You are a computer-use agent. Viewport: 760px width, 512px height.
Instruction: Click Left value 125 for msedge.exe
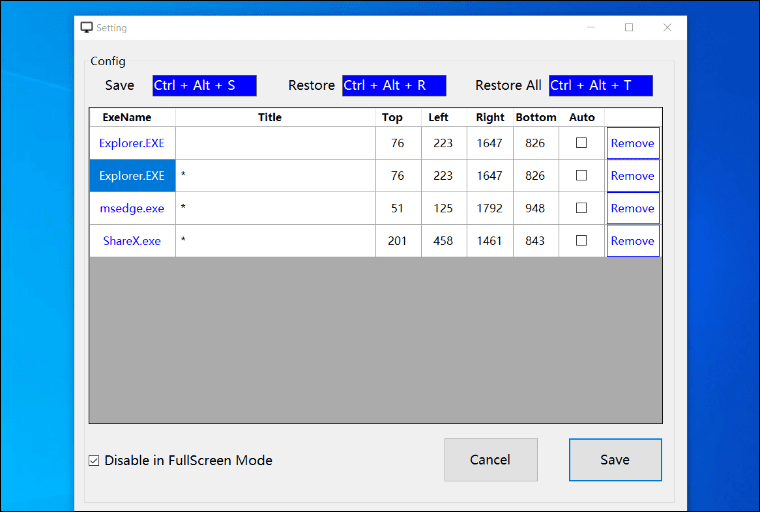(x=444, y=208)
